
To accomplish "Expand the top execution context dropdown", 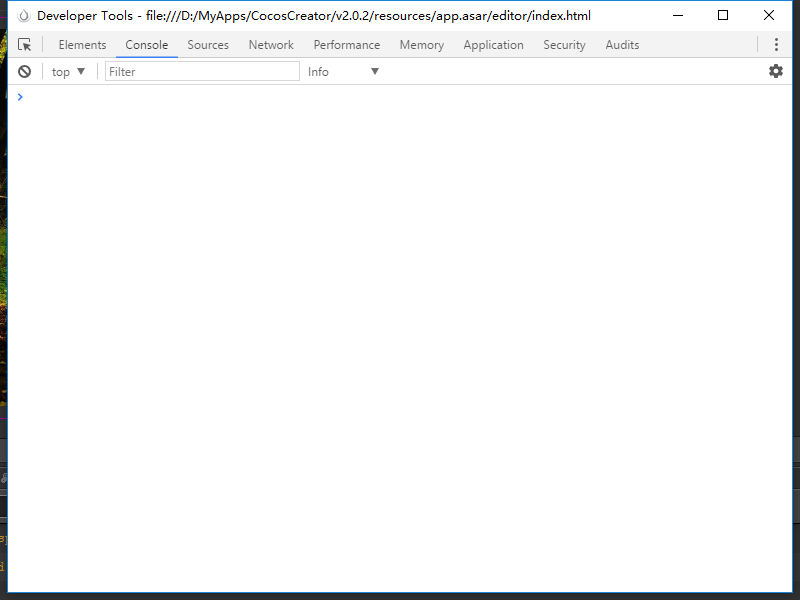I will [x=68, y=71].
